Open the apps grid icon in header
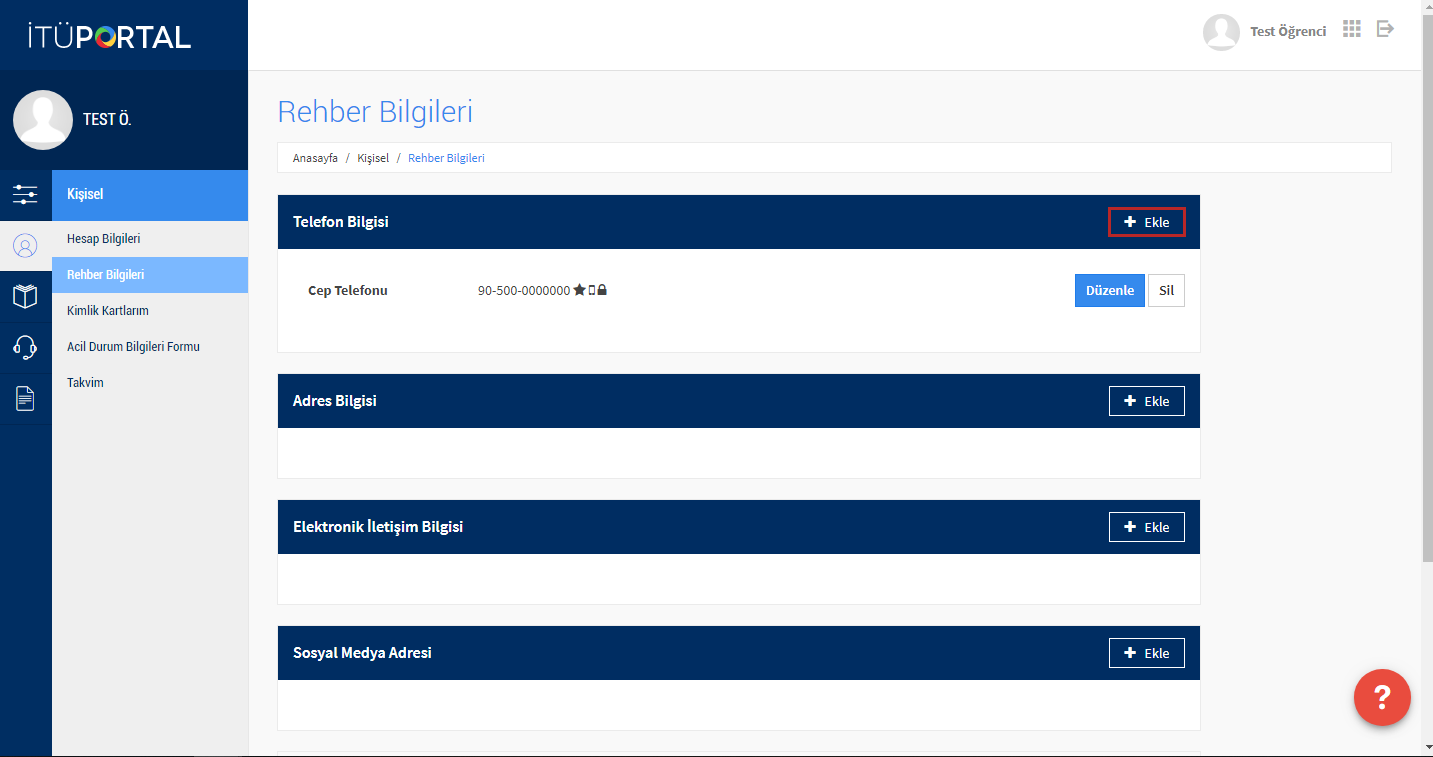This screenshot has width=1433, height=757. (1352, 29)
